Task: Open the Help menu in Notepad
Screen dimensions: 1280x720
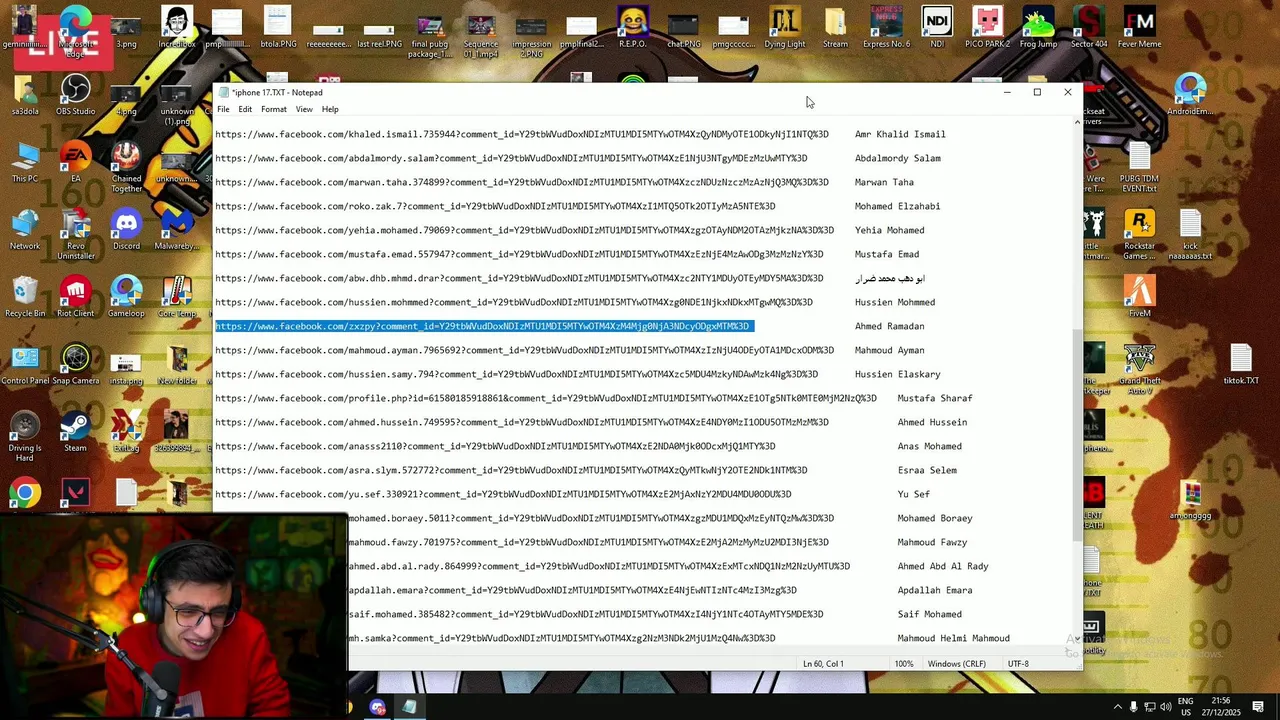Action: click(330, 109)
